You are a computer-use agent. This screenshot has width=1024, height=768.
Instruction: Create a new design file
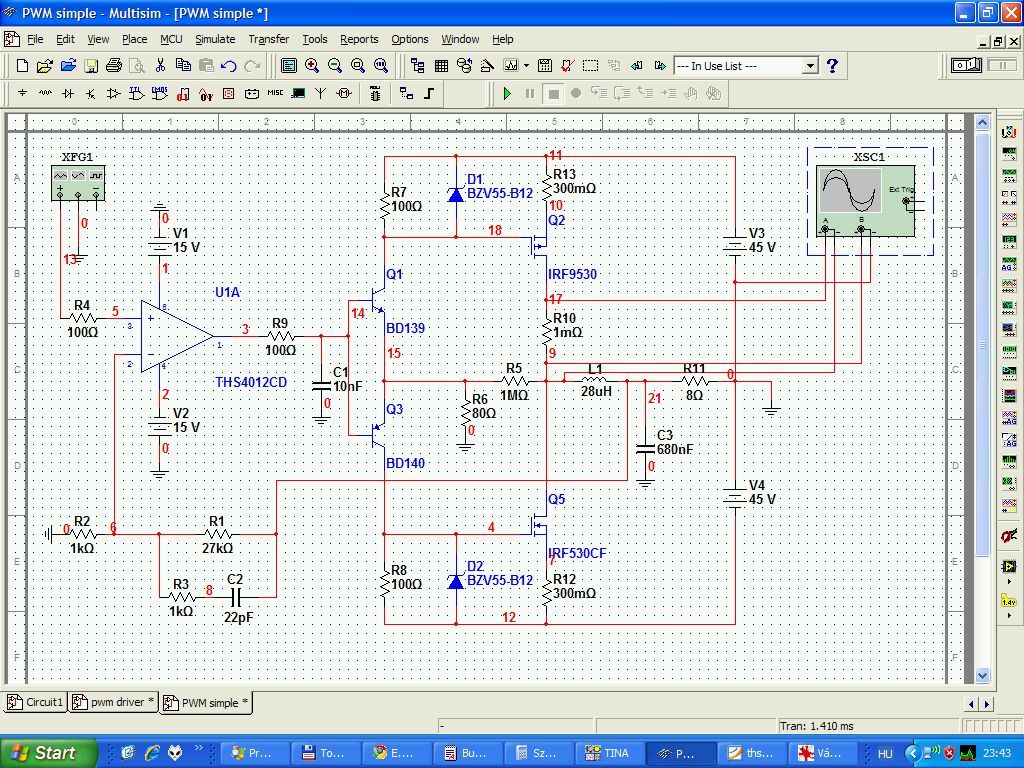[22, 66]
